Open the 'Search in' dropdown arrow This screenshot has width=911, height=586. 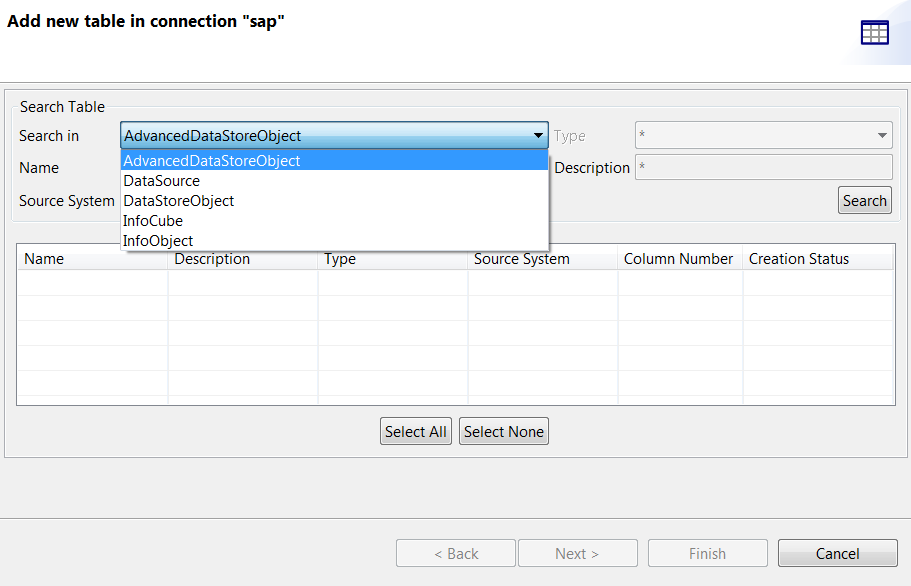tap(538, 135)
